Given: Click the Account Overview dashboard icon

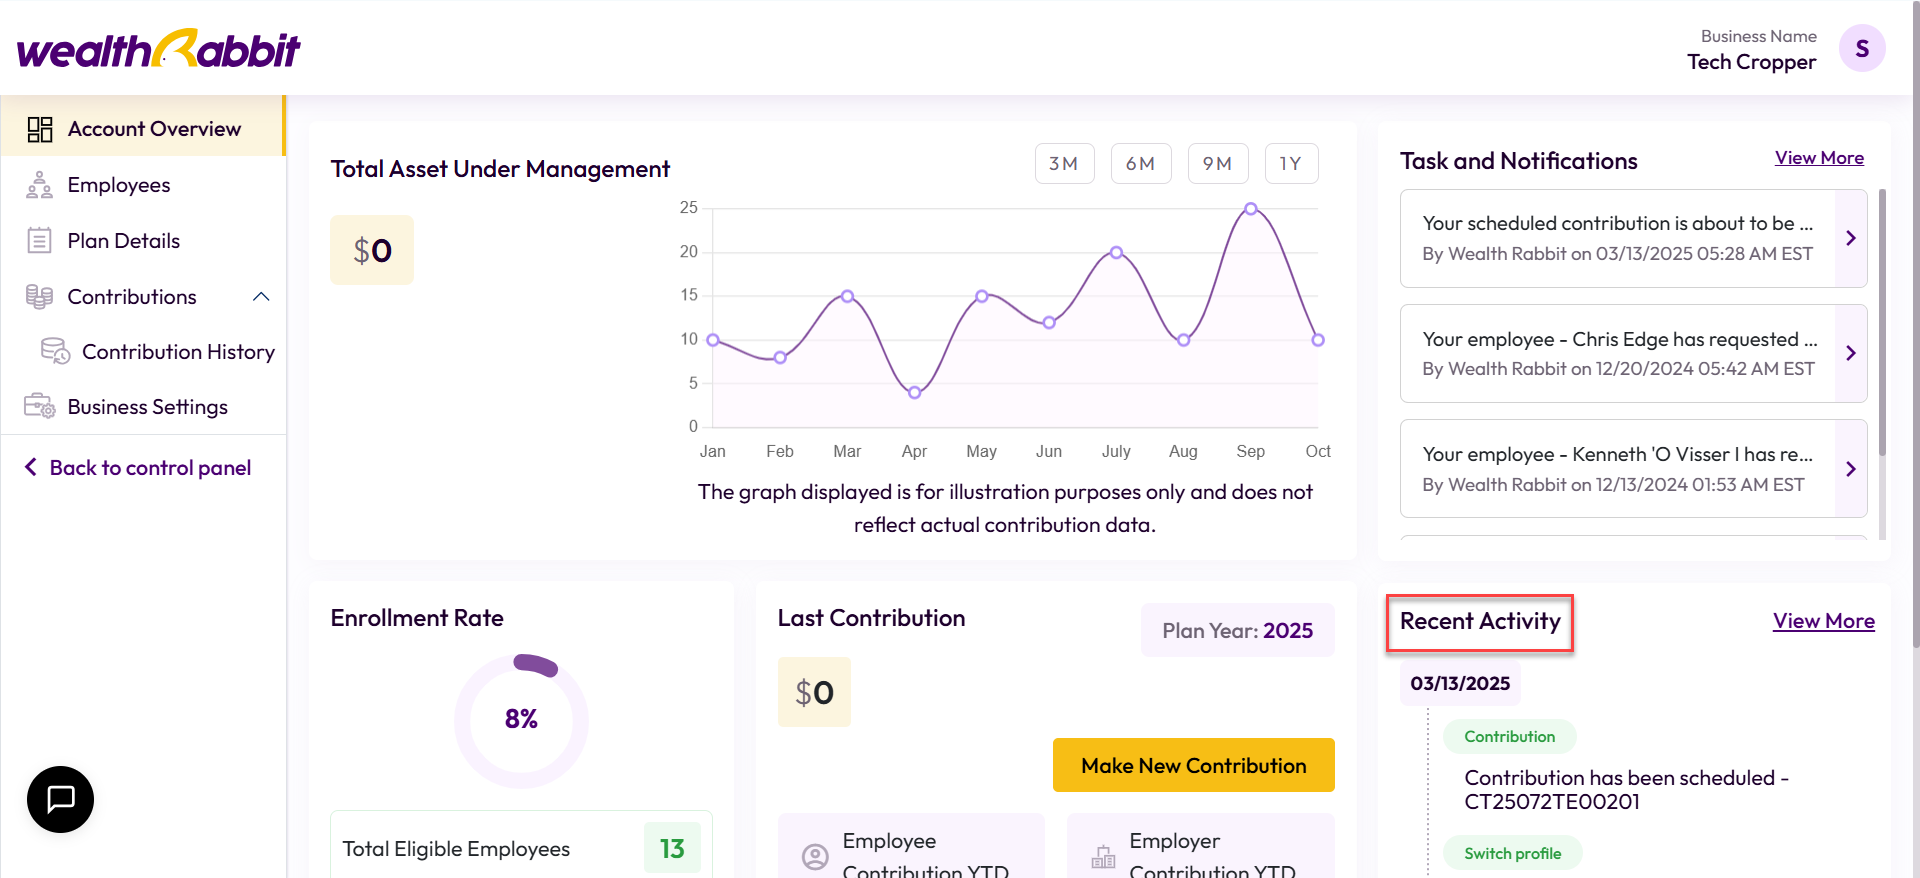Looking at the screenshot, I should click(40, 129).
